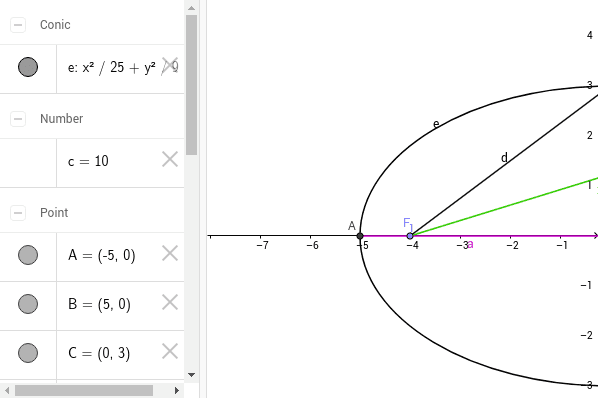The width and height of the screenshot is (600, 400).
Task: Collapse the Number section
Action: pyautogui.click(x=18, y=119)
